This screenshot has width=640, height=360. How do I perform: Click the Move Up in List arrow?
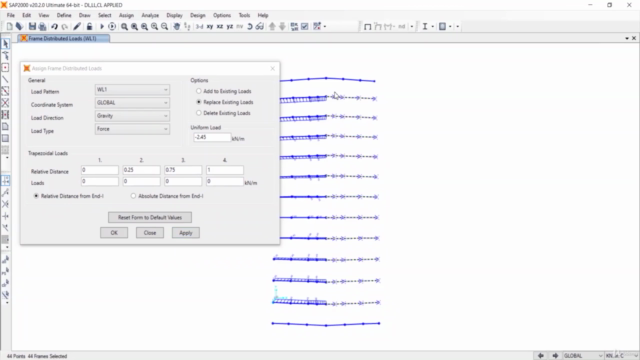tap(272, 27)
